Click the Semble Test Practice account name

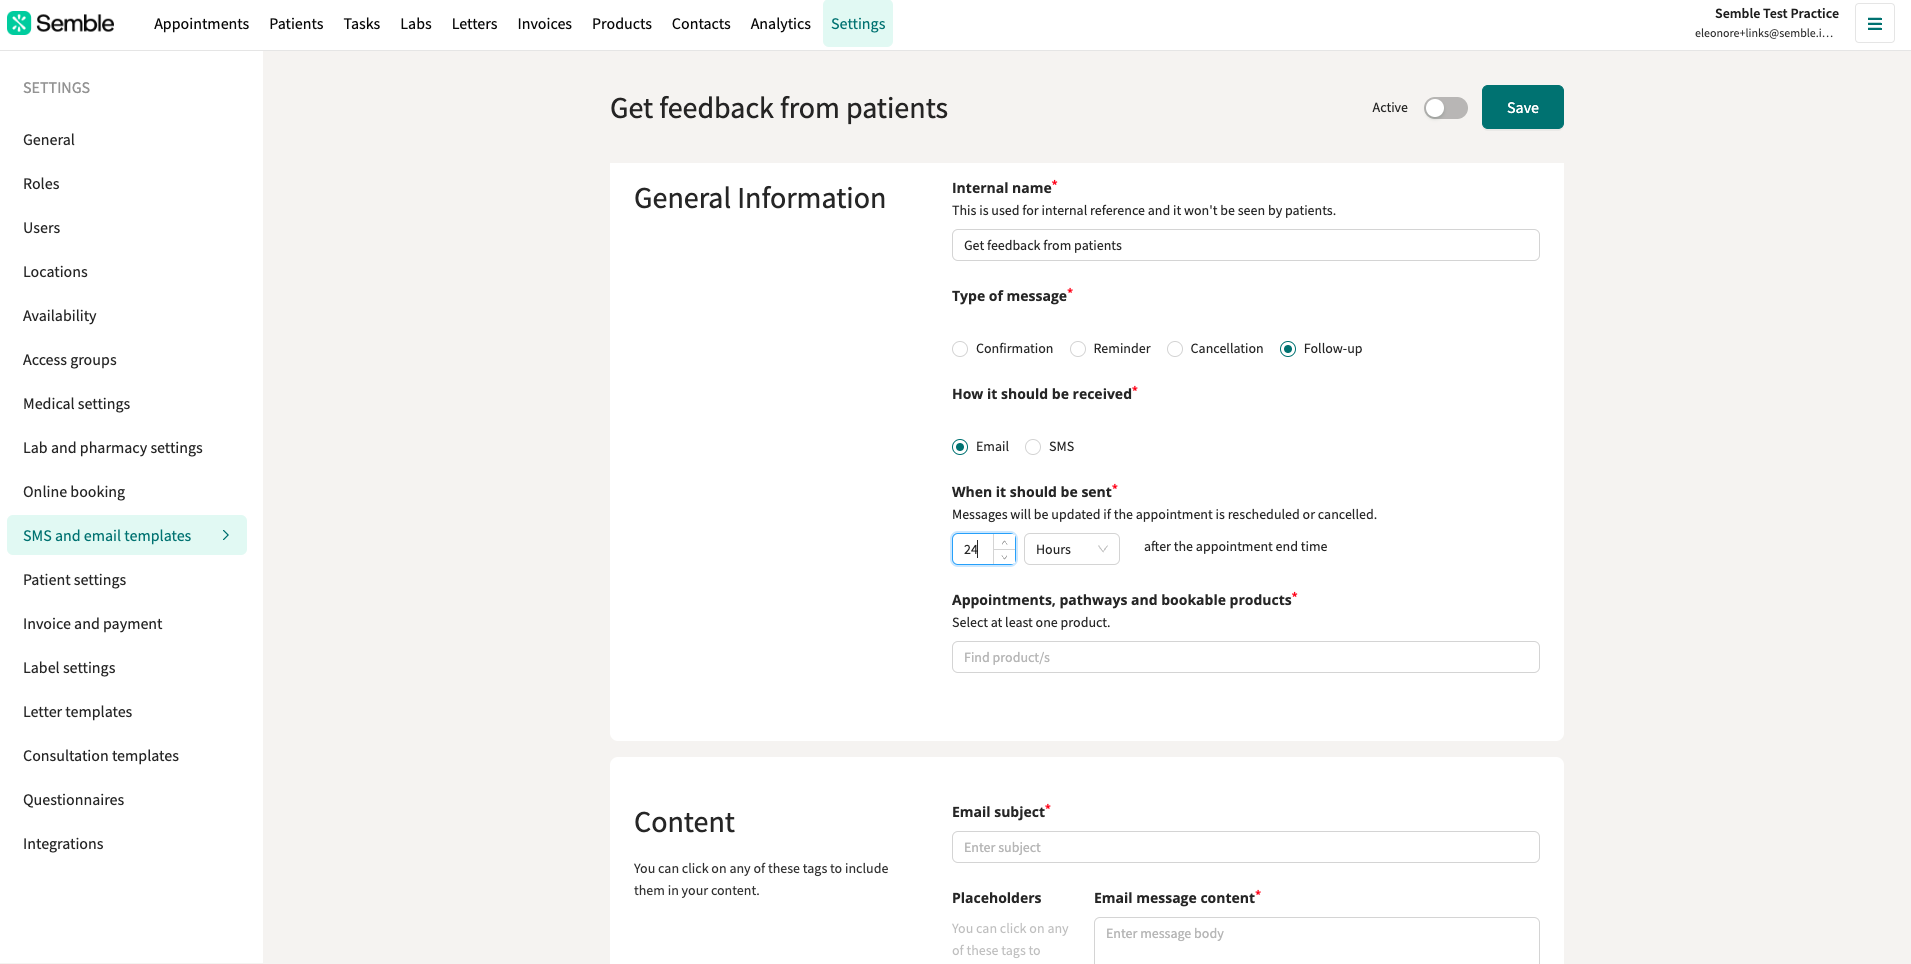pos(1776,13)
